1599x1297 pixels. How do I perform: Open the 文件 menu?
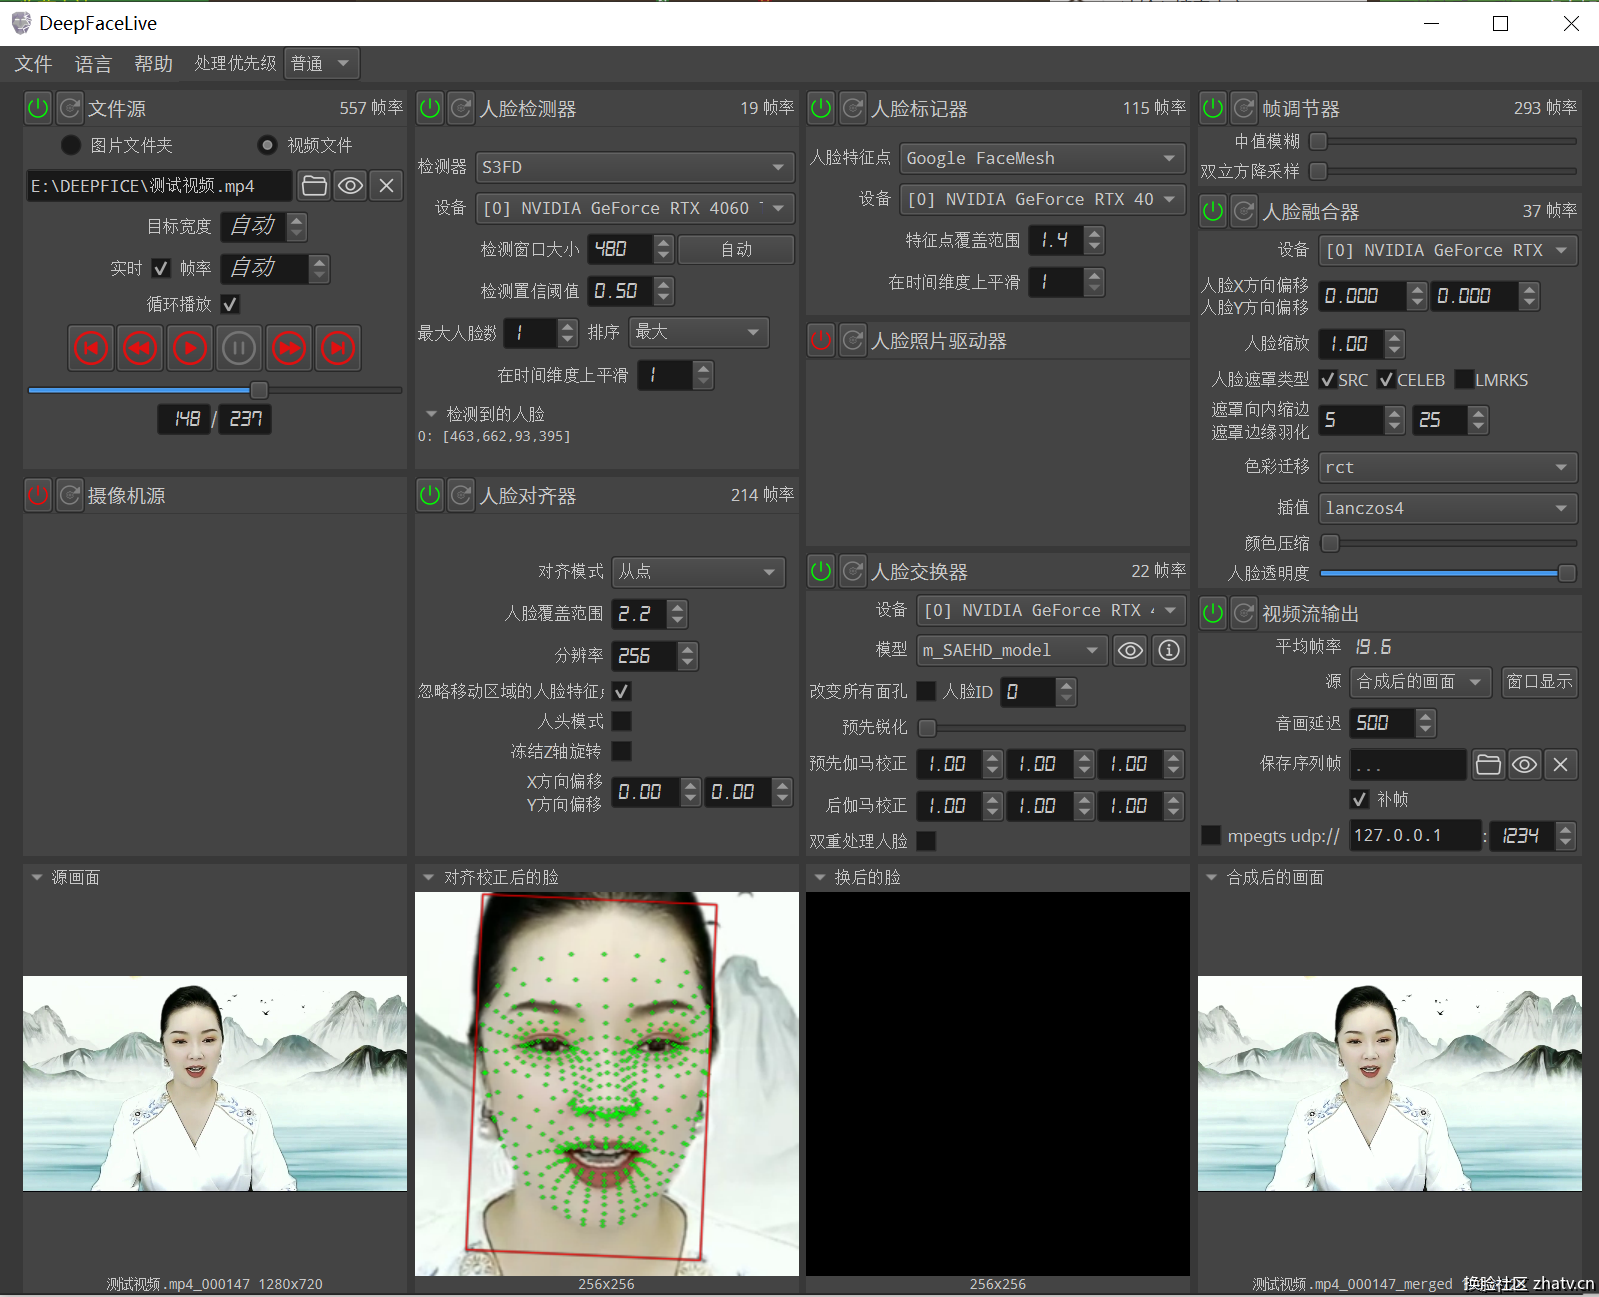(x=33, y=64)
